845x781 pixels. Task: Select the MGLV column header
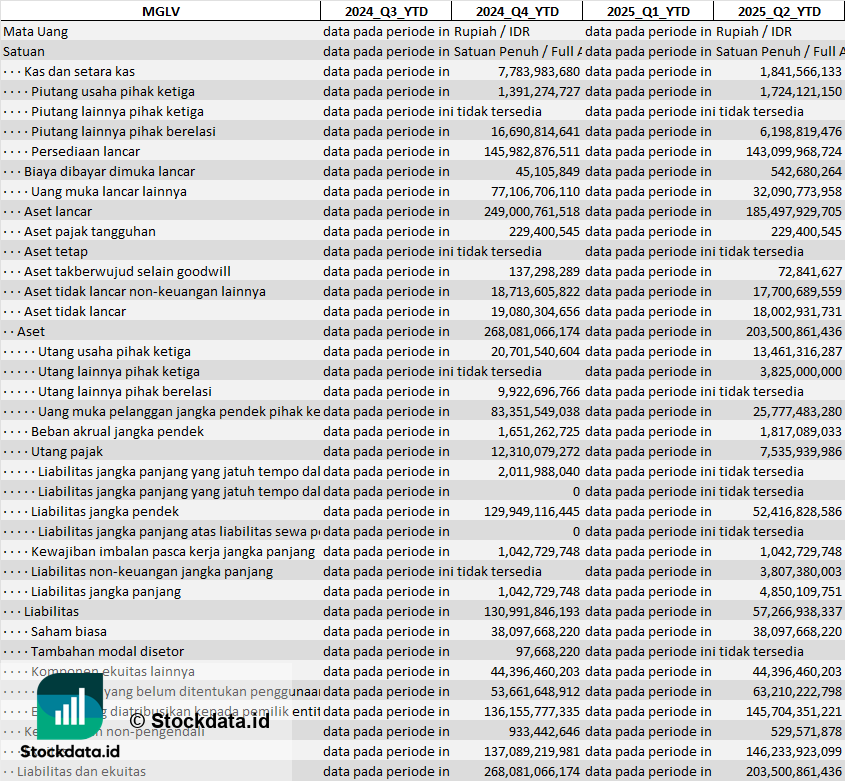coord(161,11)
